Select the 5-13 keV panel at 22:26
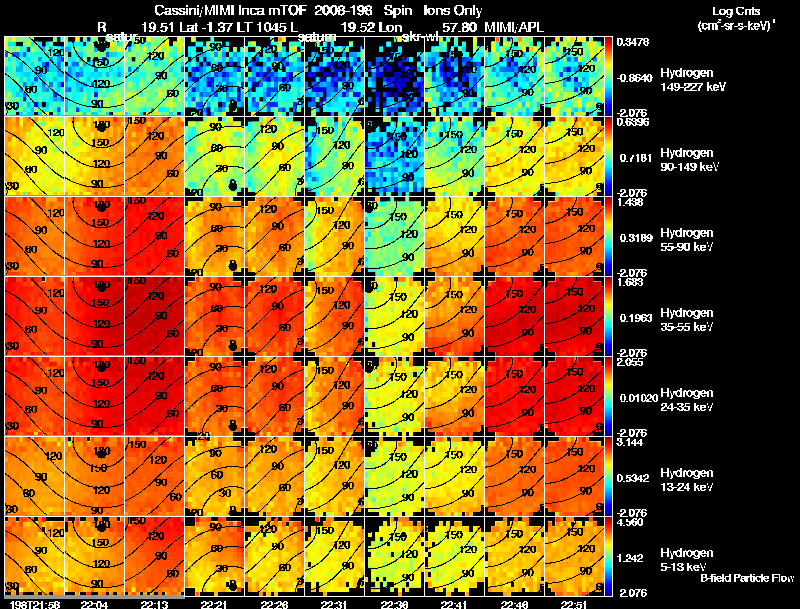 tap(274, 557)
